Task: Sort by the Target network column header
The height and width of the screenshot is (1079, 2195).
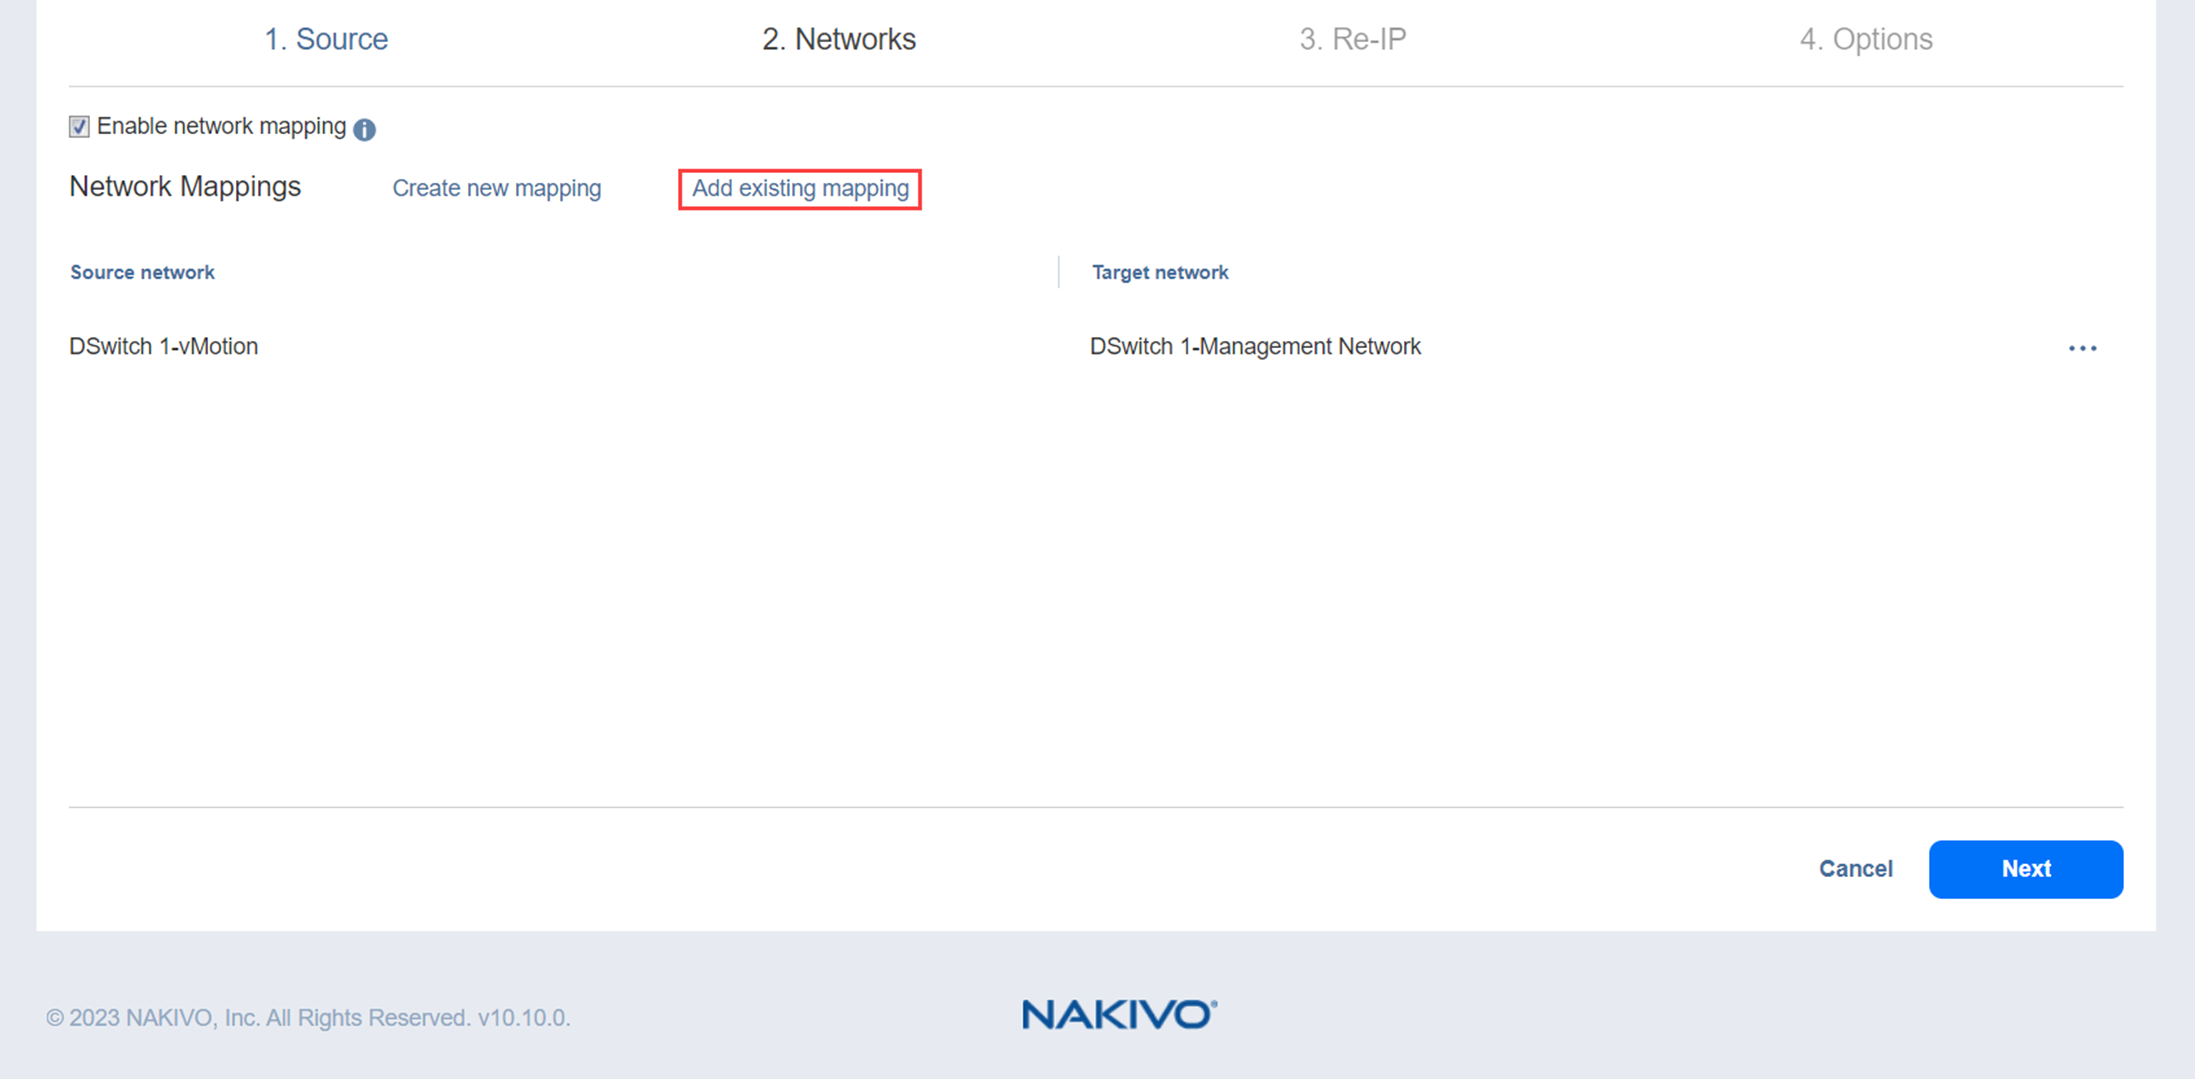Action: coord(1159,272)
